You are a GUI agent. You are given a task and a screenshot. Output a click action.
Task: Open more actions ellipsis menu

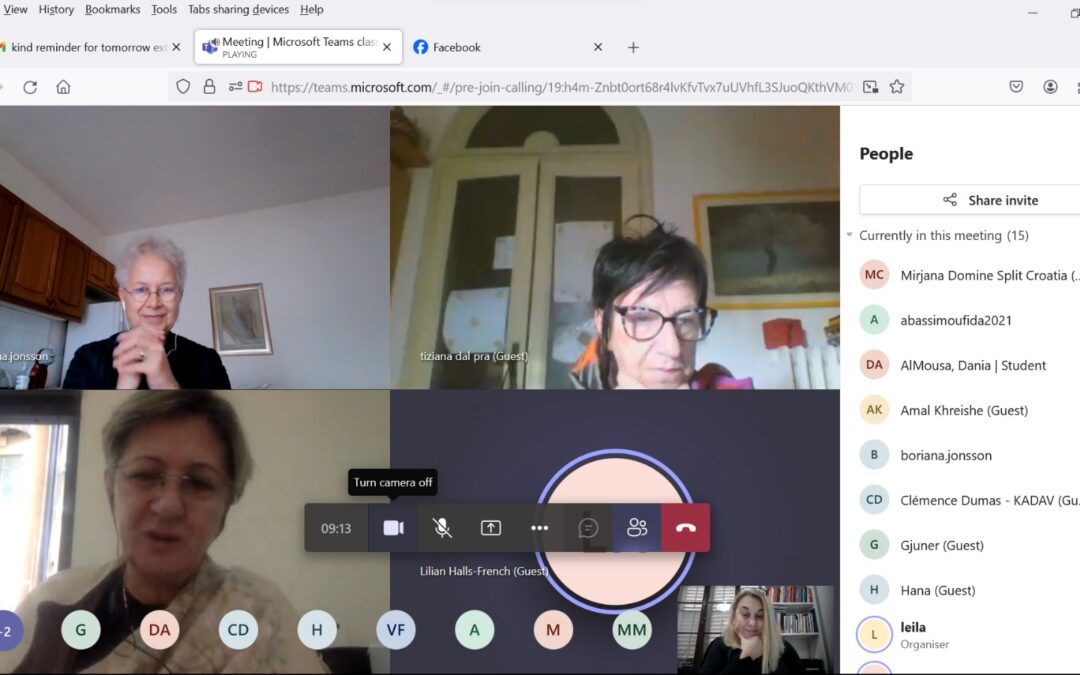540,528
